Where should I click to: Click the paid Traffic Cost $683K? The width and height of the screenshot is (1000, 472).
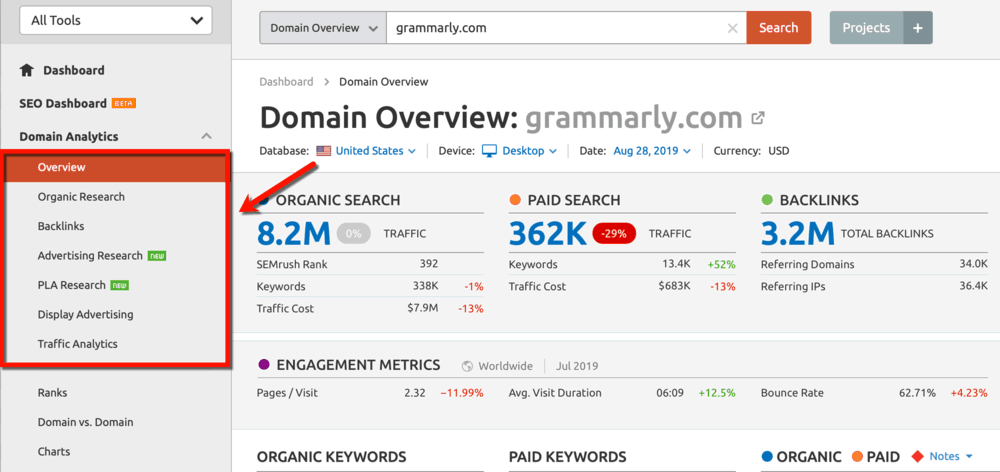675,286
